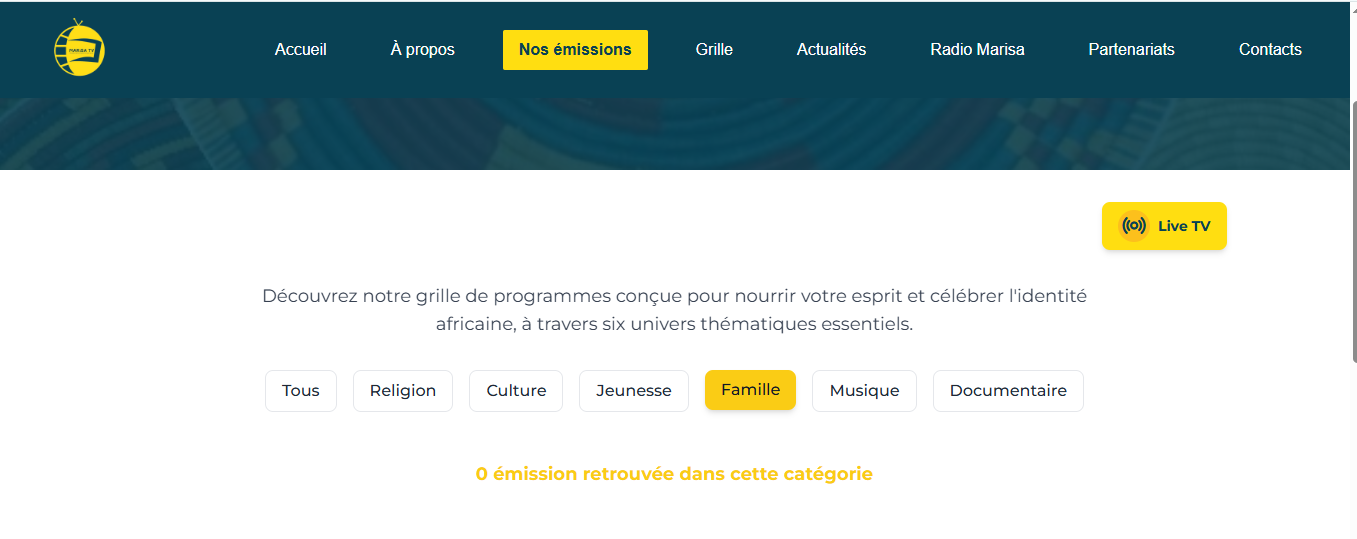The width and height of the screenshot is (1357, 539).
Task: Open the Grille page
Action: 714,50
